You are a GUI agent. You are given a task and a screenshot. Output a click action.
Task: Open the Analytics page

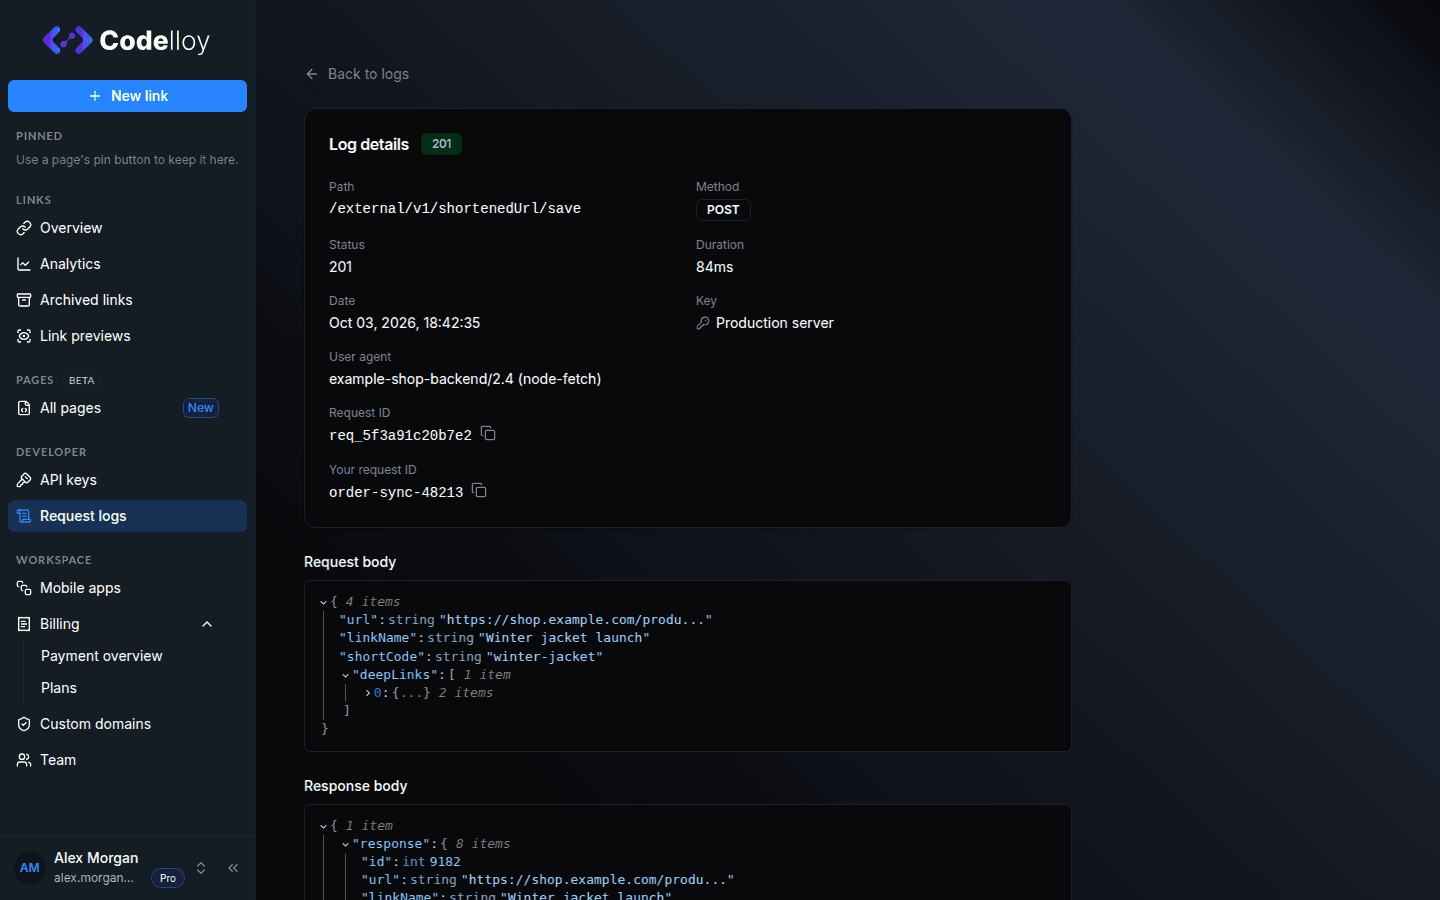pos(127,264)
